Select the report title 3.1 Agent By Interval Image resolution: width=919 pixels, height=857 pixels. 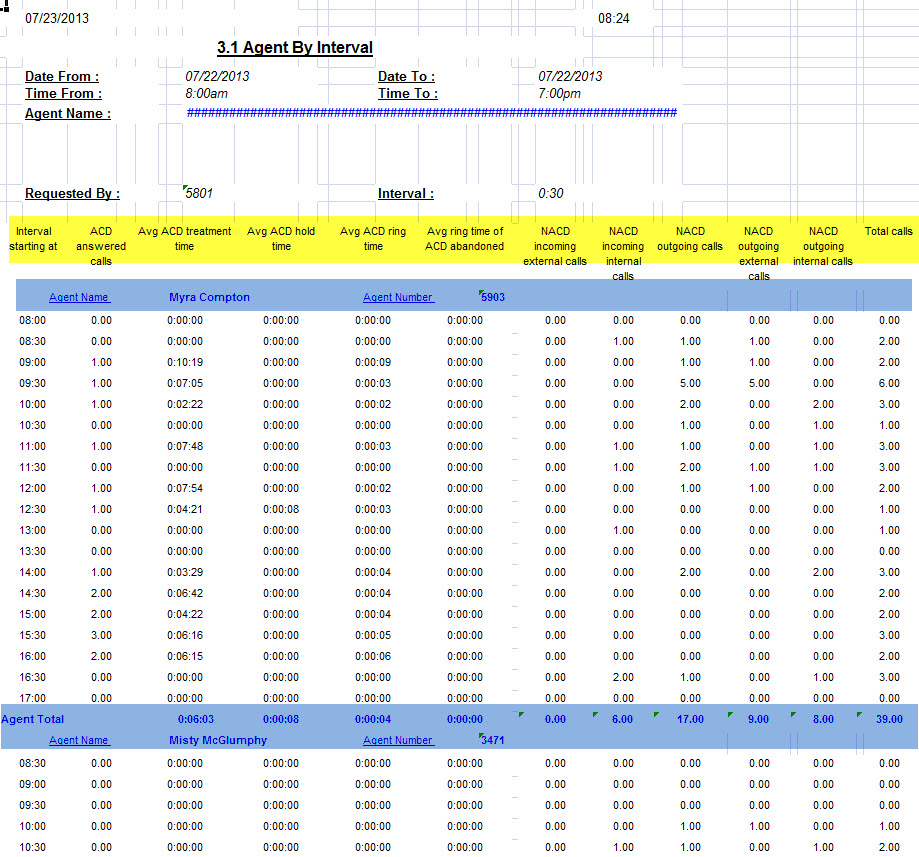pyautogui.click(x=294, y=48)
